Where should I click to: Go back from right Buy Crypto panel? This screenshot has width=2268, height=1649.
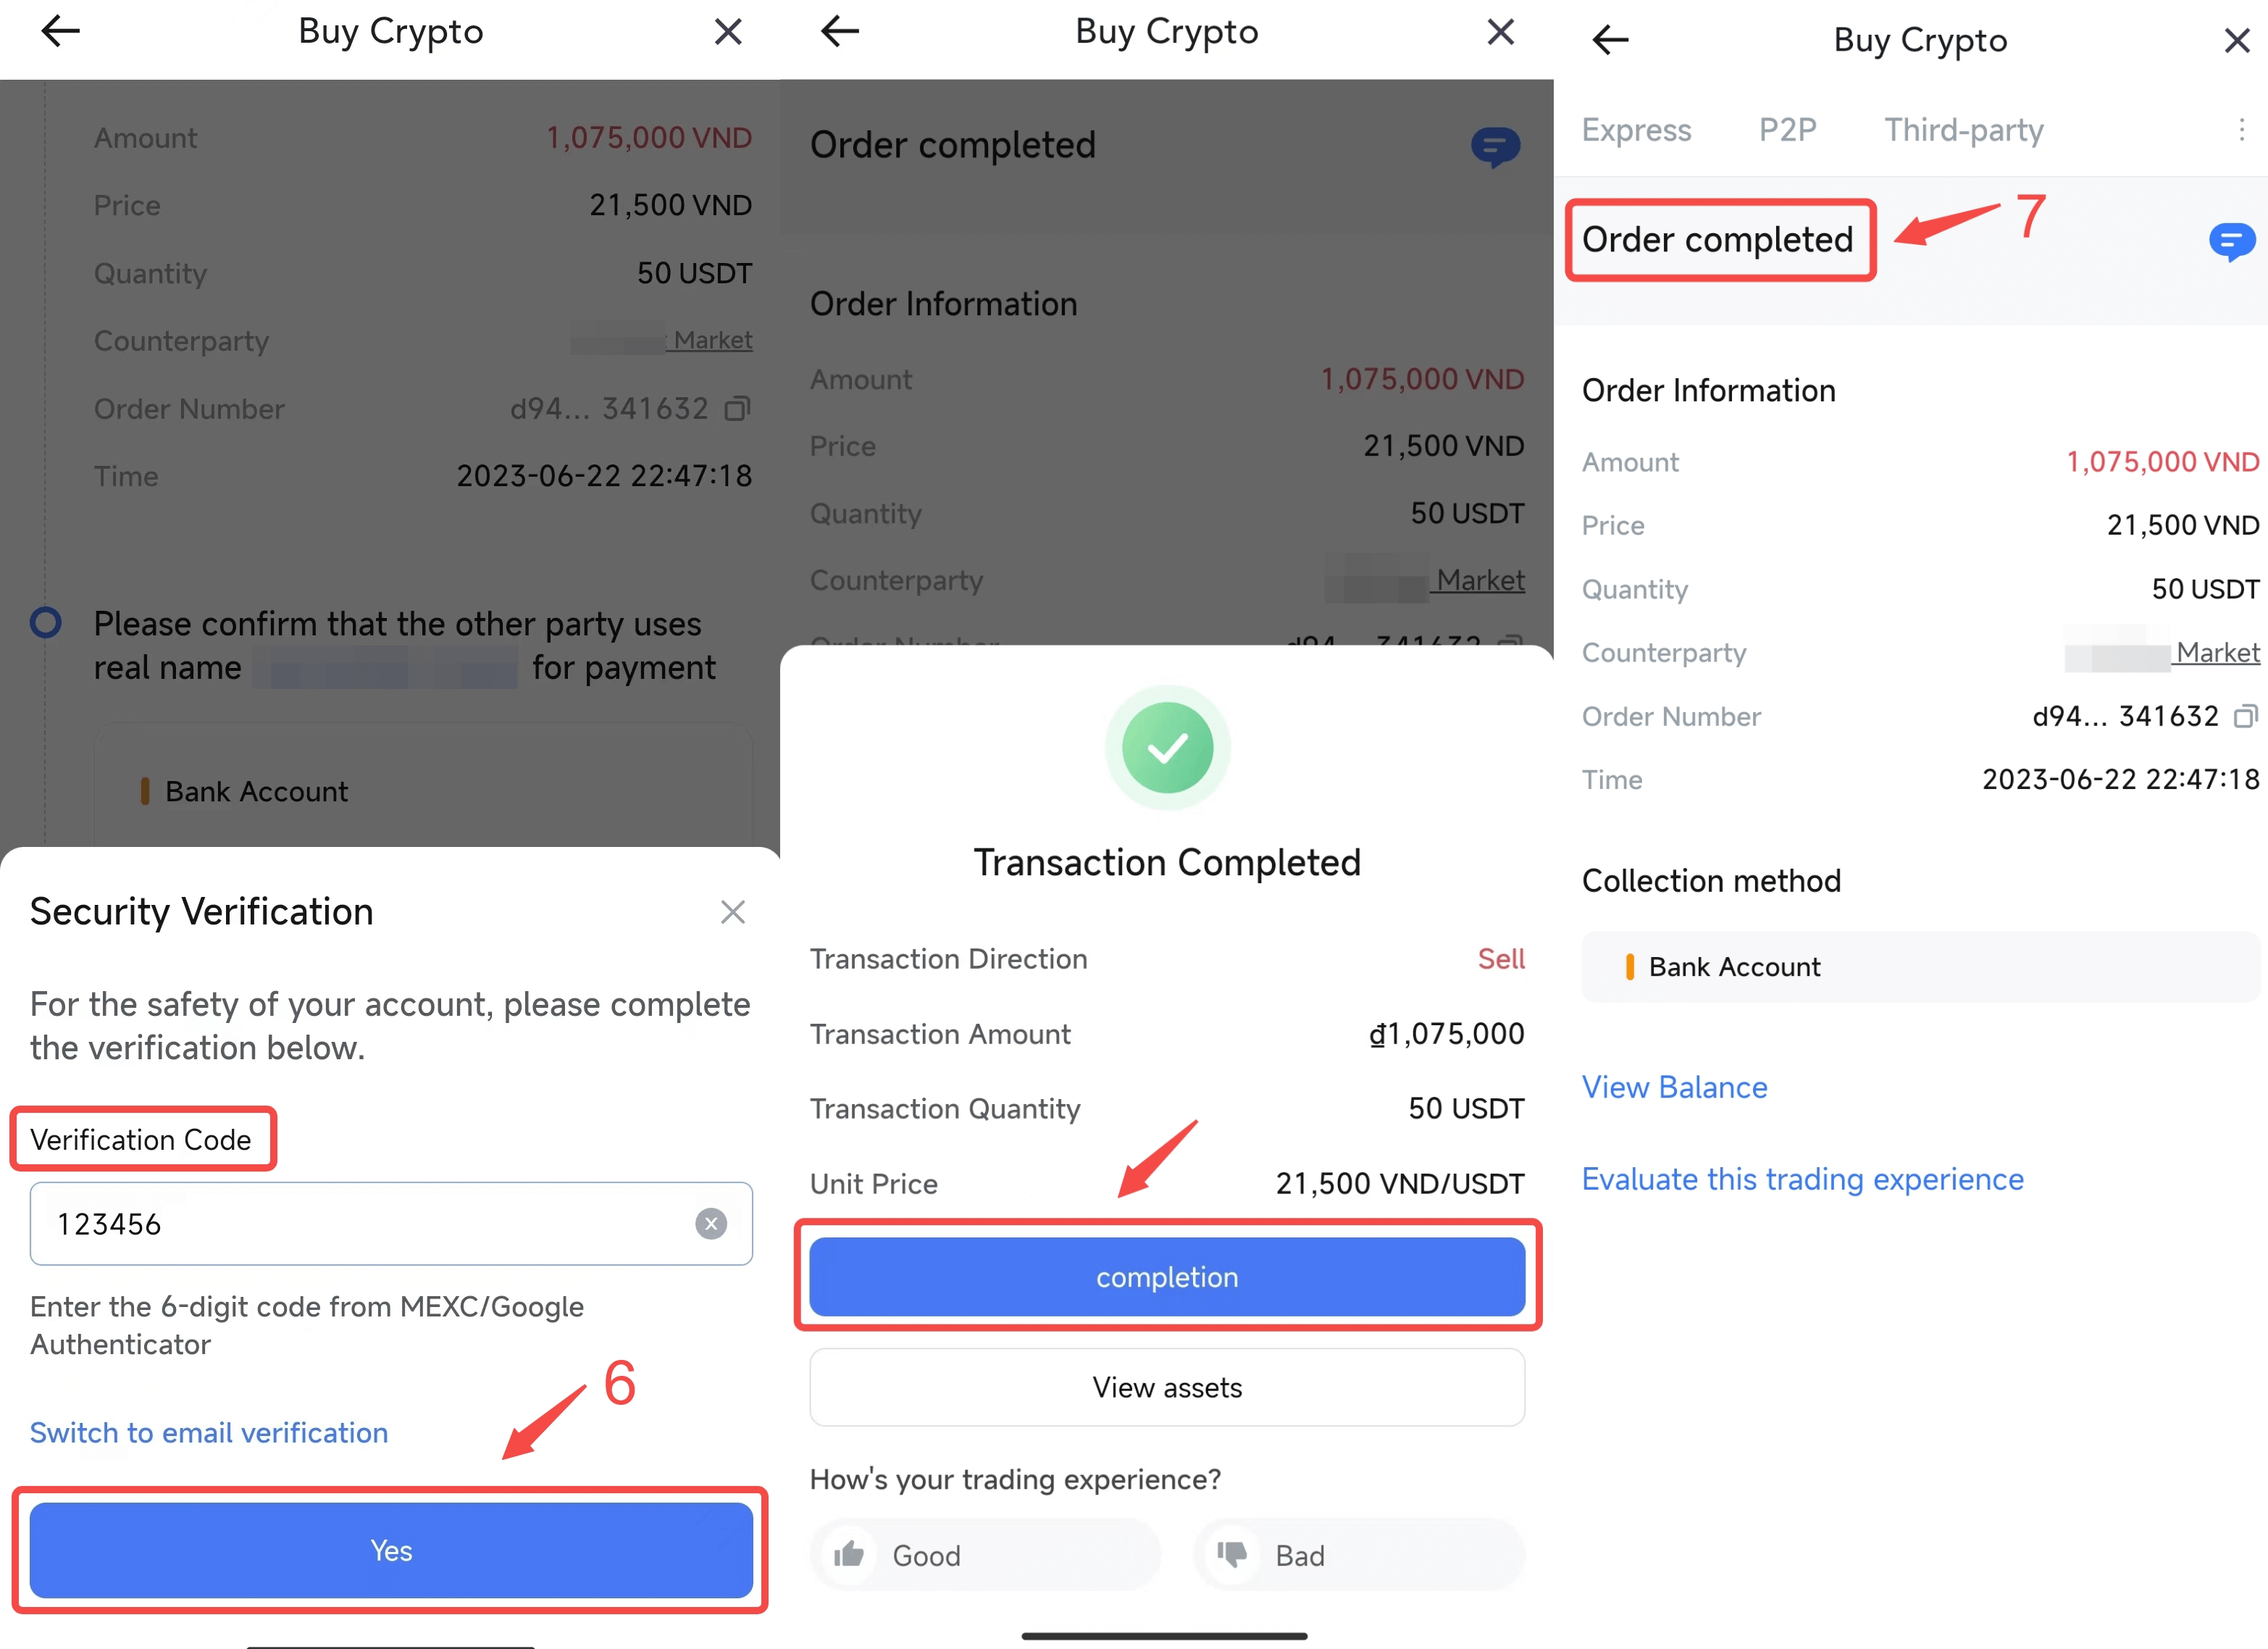1610,40
